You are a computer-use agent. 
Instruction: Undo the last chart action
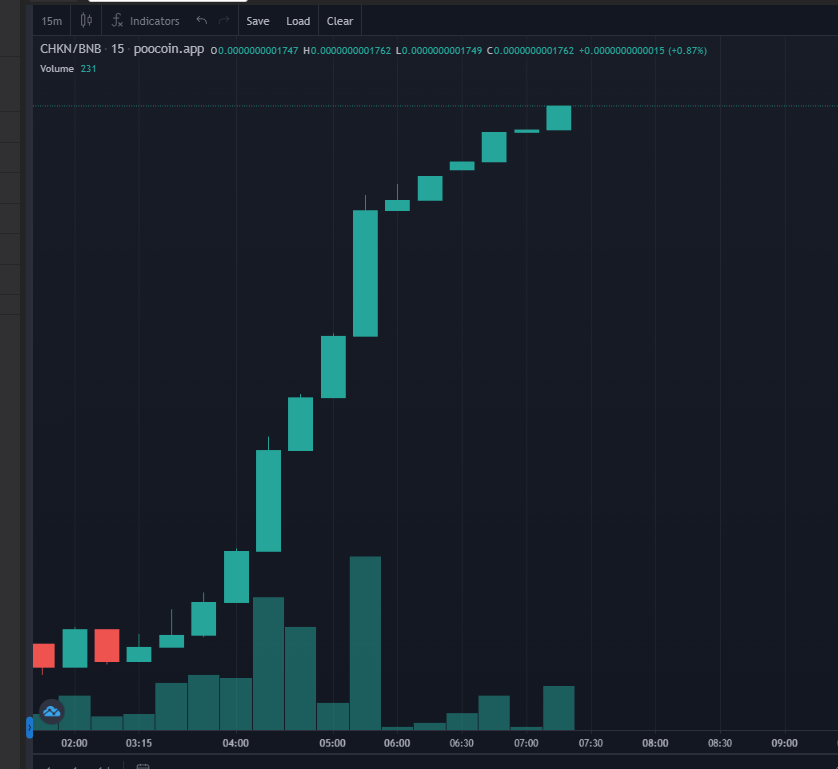click(x=201, y=20)
